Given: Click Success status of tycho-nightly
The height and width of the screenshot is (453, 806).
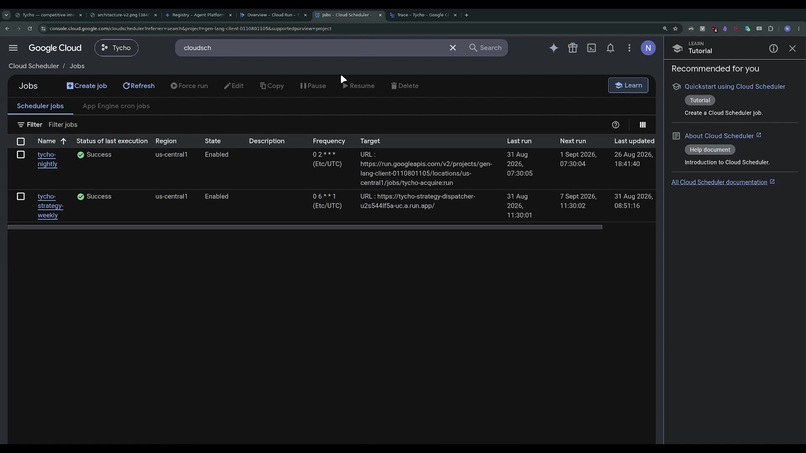Looking at the screenshot, I should 94,154.
